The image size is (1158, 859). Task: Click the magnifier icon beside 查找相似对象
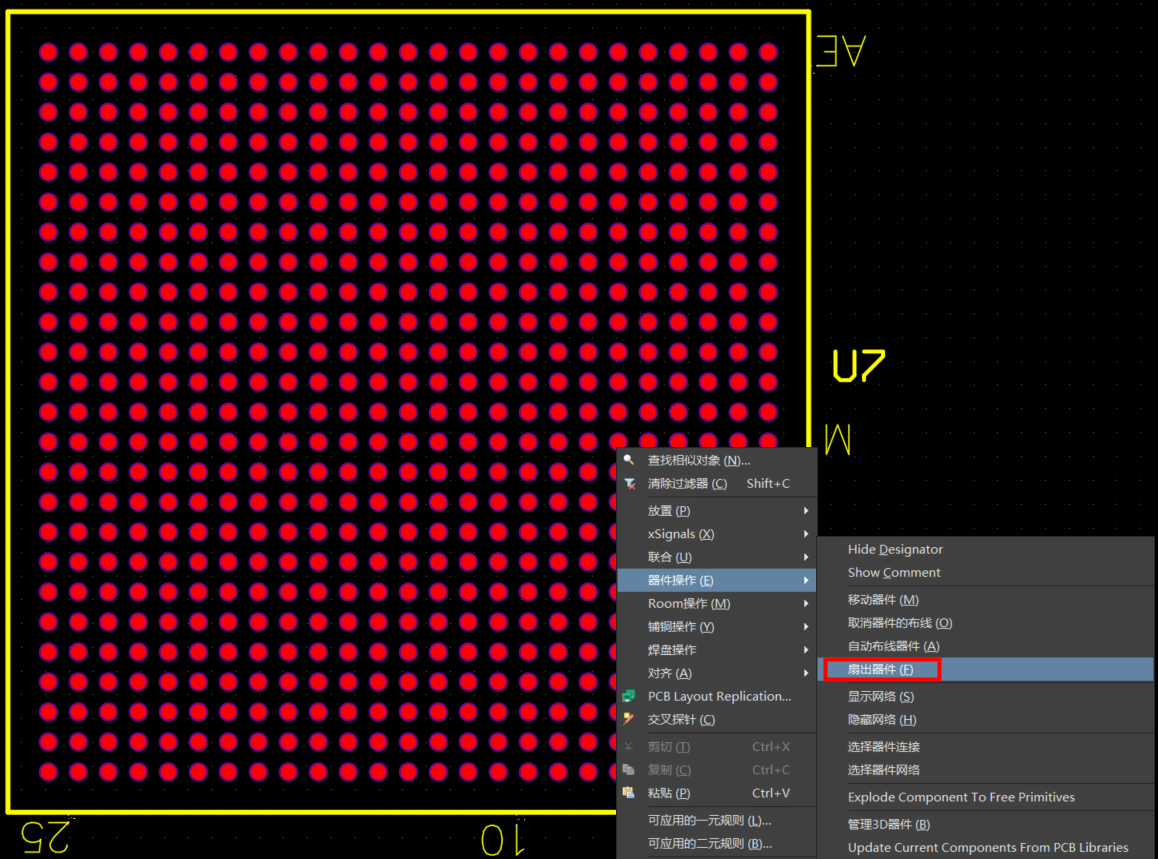629,460
